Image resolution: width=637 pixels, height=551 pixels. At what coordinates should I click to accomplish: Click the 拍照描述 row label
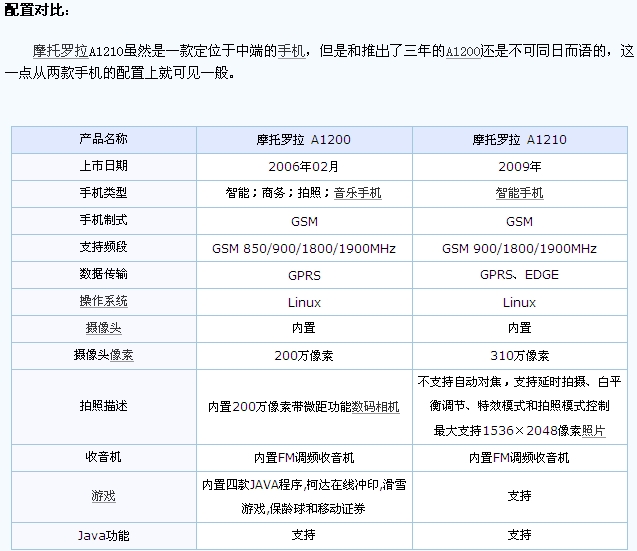coord(104,406)
